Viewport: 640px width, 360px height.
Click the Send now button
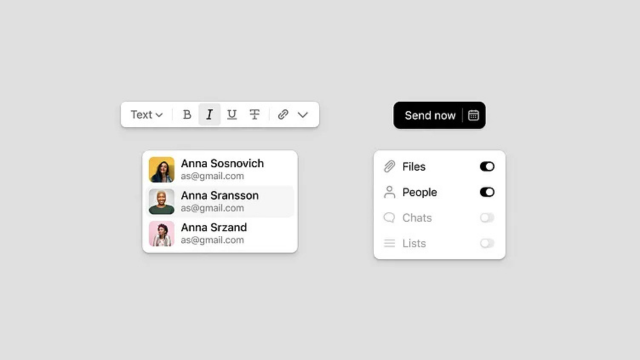(x=430, y=116)
